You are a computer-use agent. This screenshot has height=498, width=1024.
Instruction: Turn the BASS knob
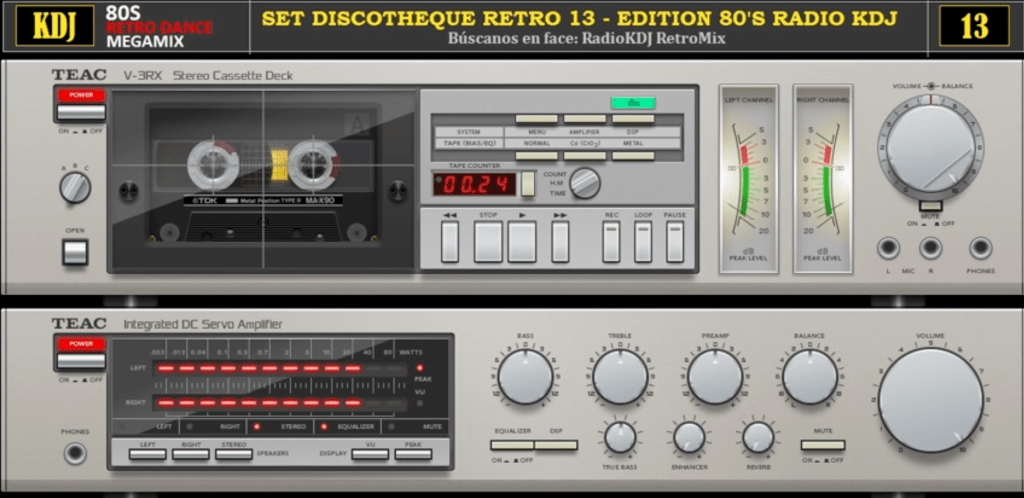[x=526, y=377]
